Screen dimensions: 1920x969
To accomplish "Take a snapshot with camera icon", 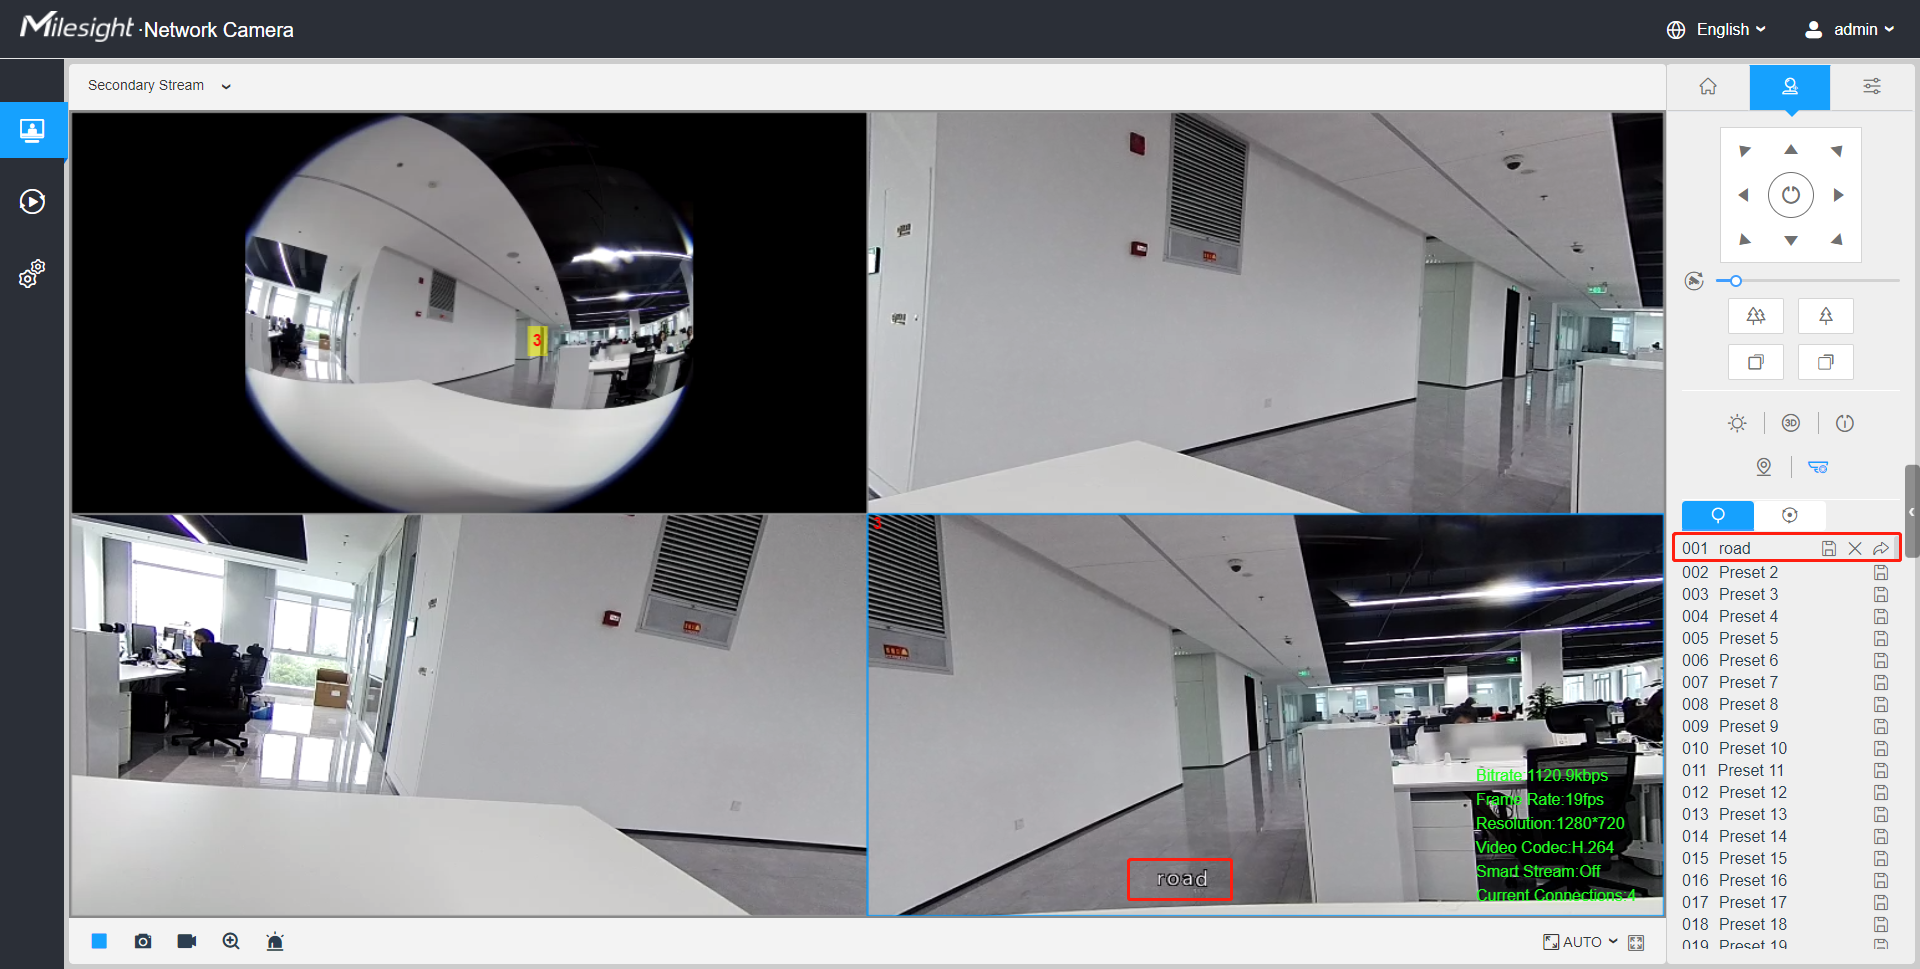I will 143,941.
